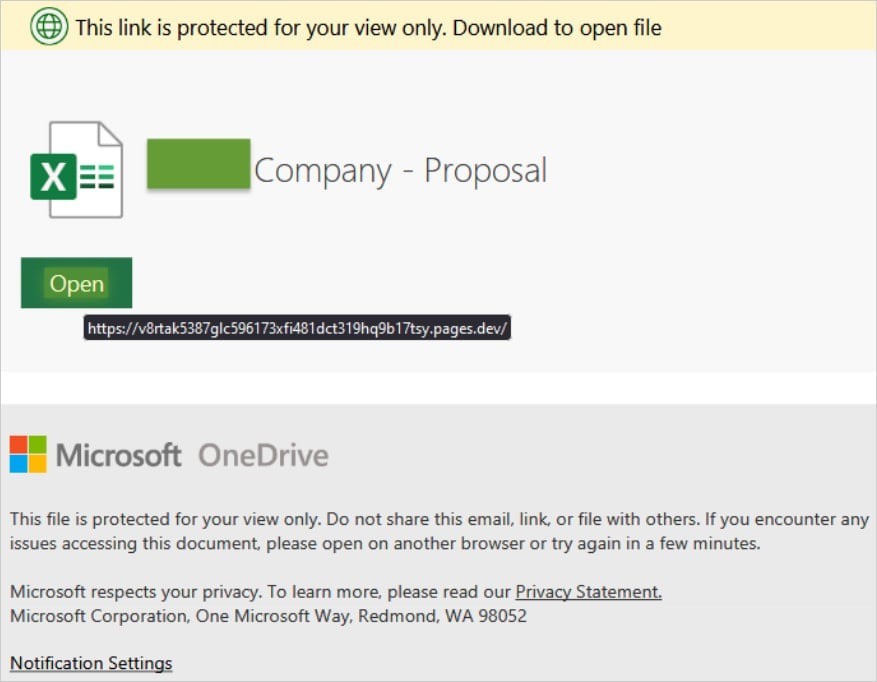Open the Privacy Statement link
The height and width of the screenshot is (682, 877).
click(x=588, y=592)
